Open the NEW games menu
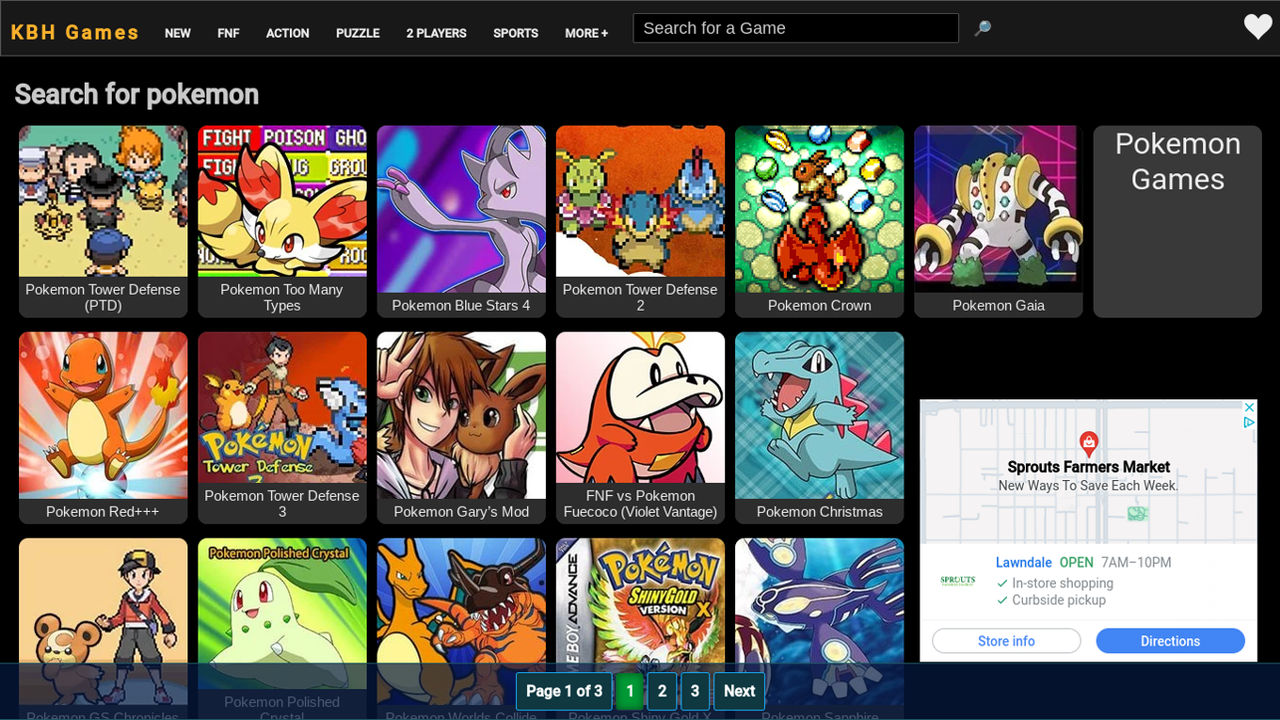 178,33
